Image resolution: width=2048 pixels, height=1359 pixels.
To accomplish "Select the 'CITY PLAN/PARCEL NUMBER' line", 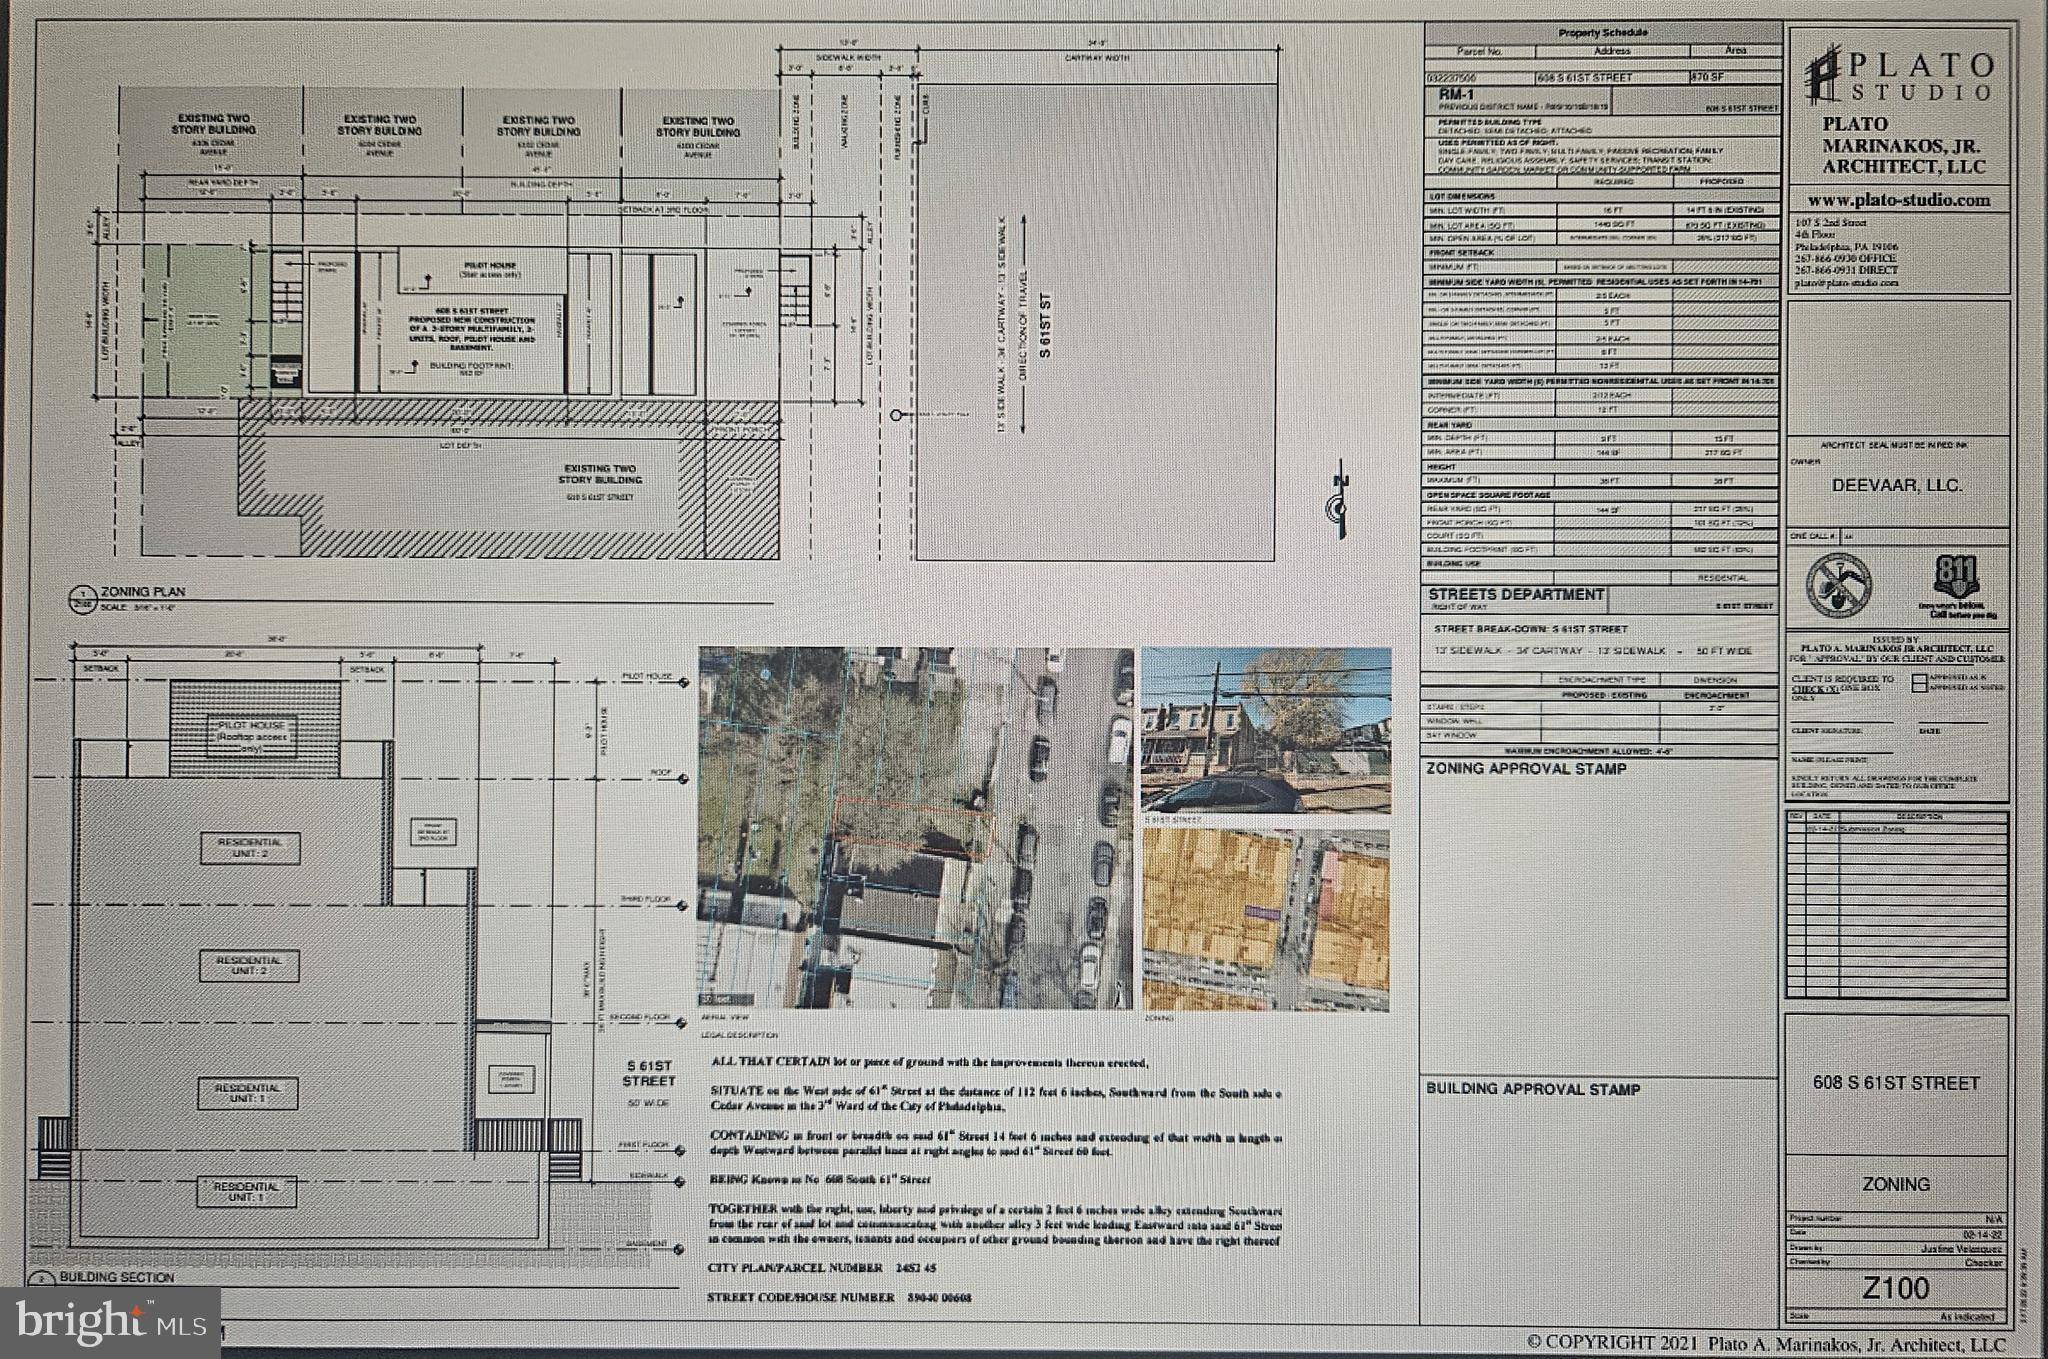I will pos(822,1268).
